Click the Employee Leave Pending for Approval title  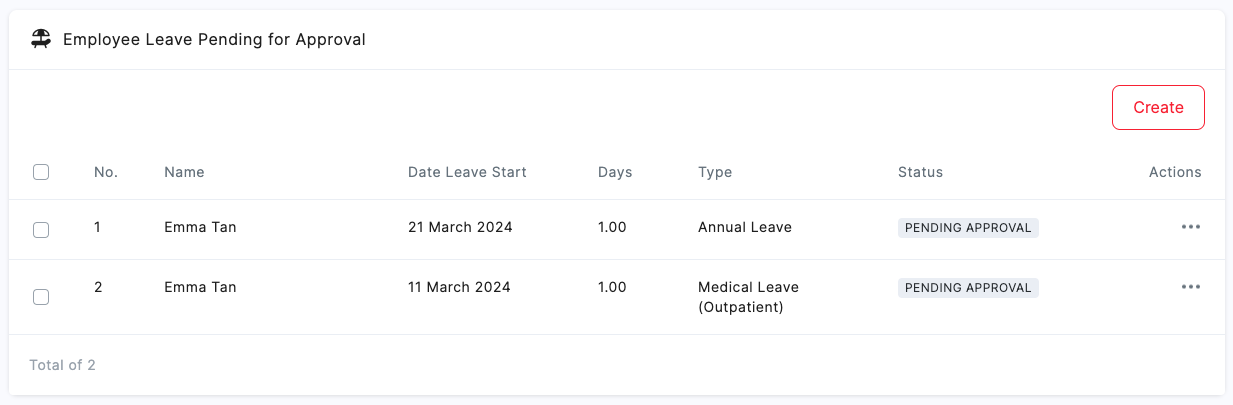pyautogui.click(x=214, y=40)
